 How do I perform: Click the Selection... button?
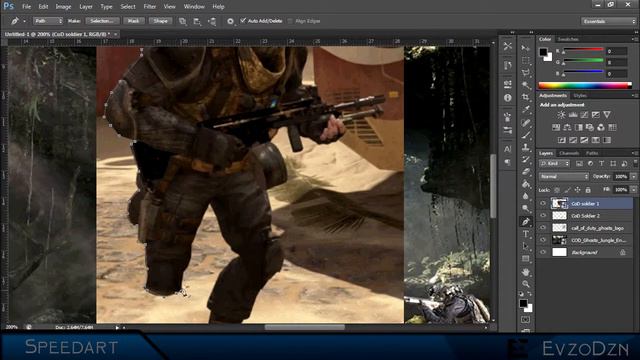[102, 21]
